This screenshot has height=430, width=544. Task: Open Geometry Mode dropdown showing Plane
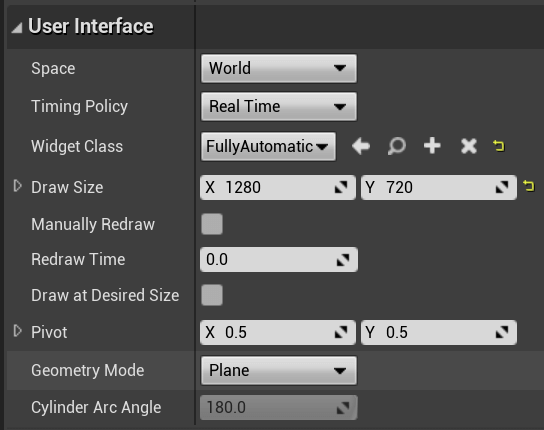click(279, 371)
